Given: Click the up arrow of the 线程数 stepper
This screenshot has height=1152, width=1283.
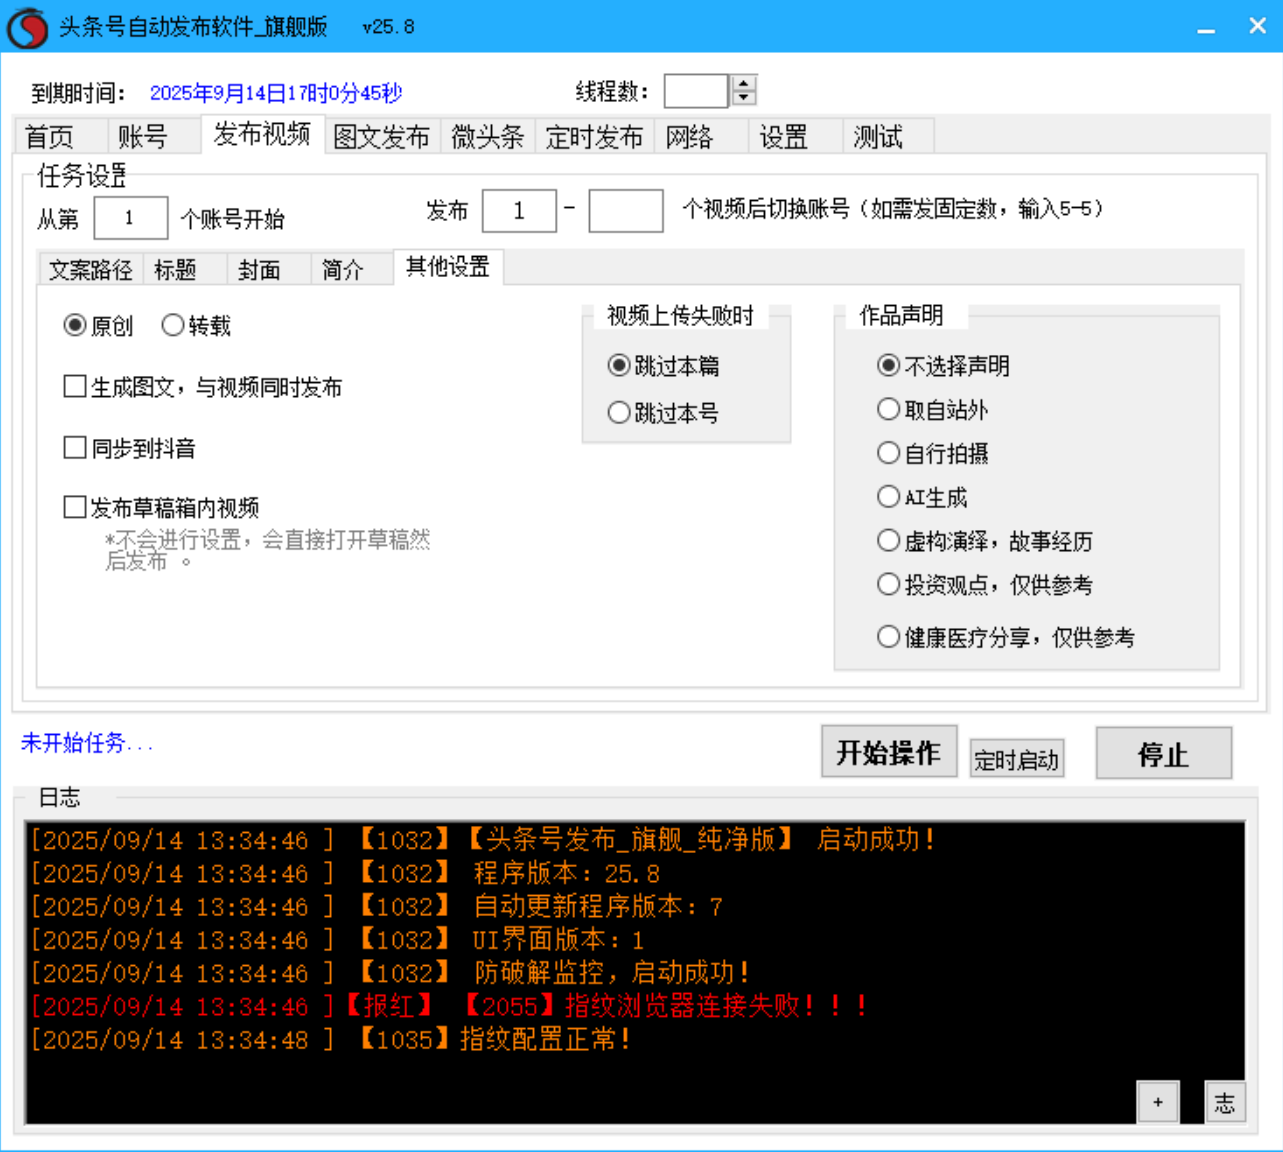Looking at the screenshot, I should click(744, 83).
